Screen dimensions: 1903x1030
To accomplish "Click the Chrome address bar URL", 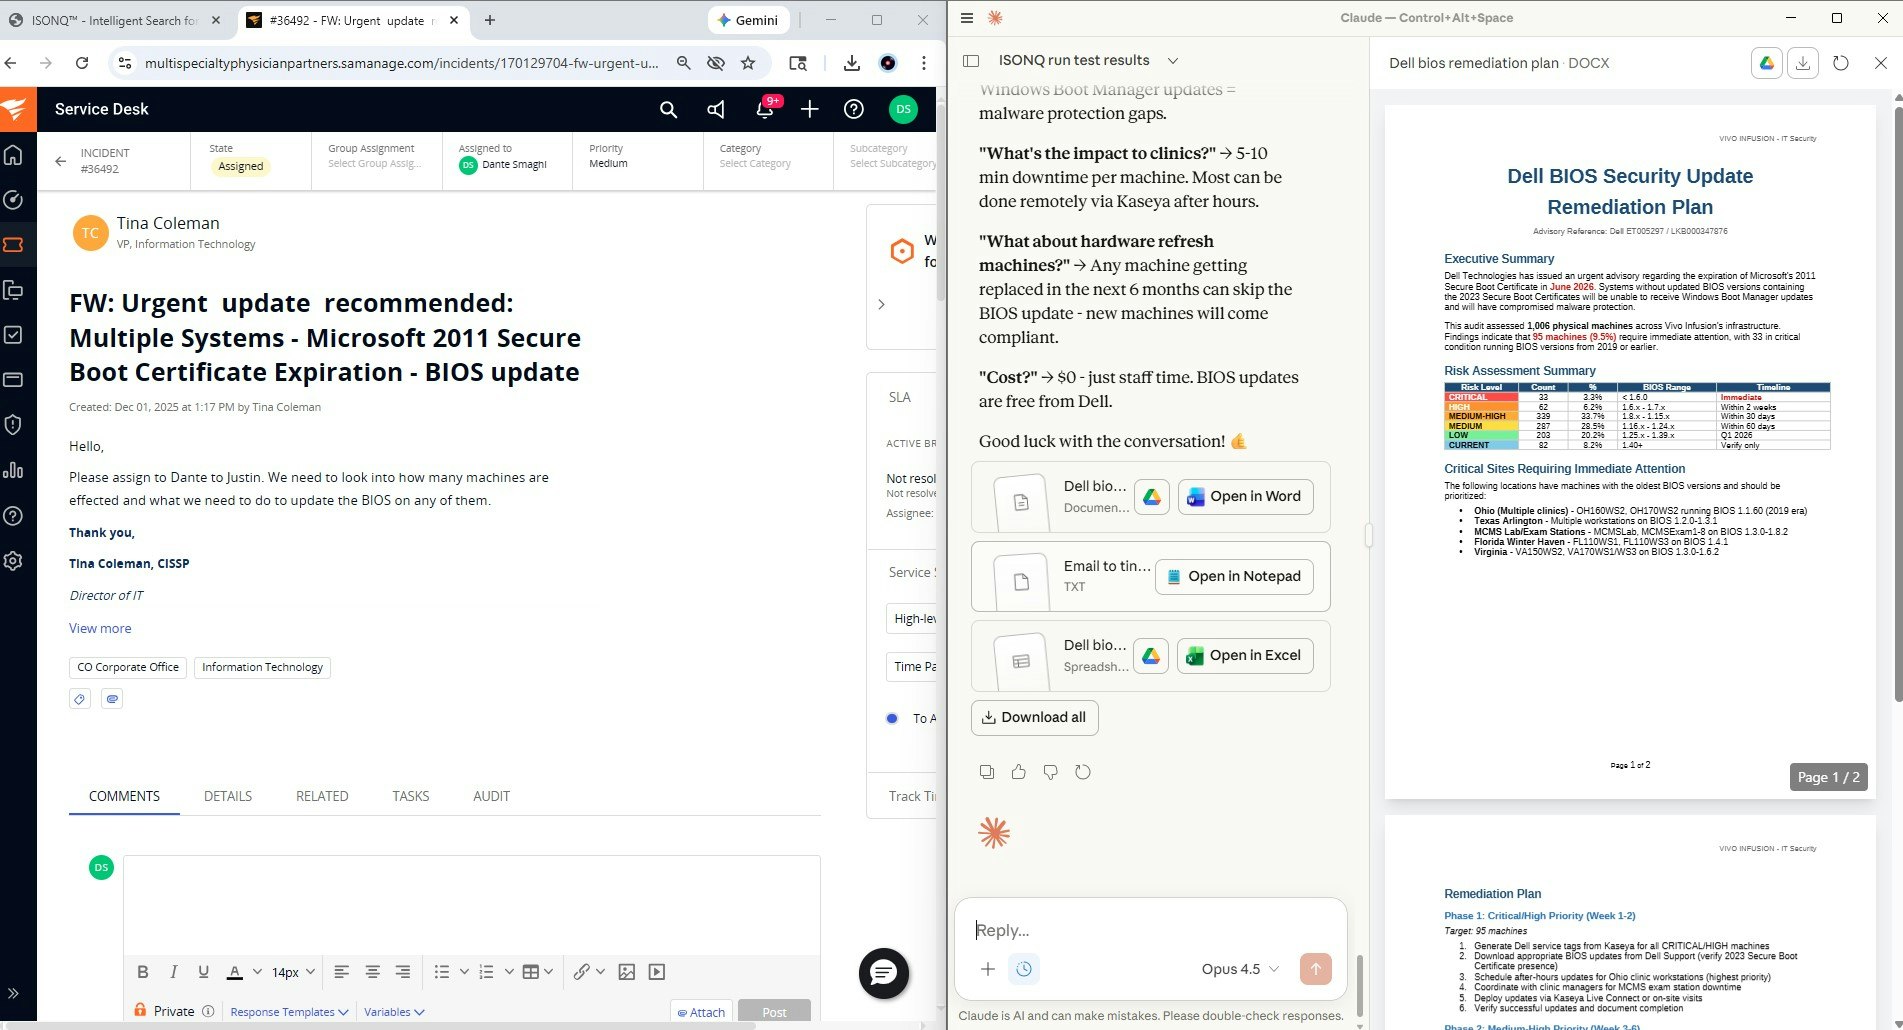I will click(x=401, y=63).
